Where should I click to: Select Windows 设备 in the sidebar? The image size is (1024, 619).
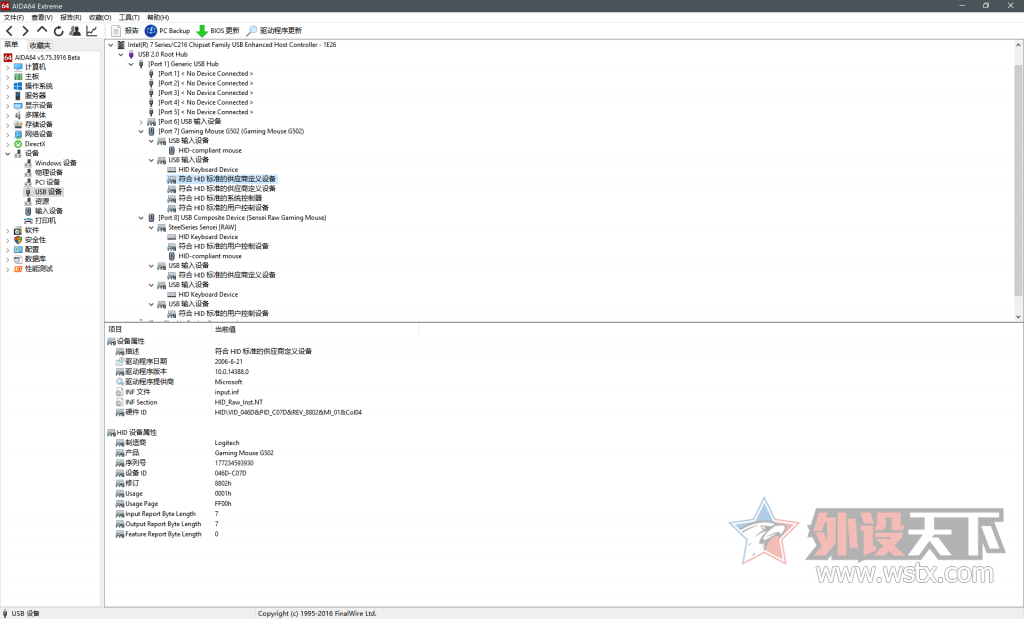[x=56, y=163]
